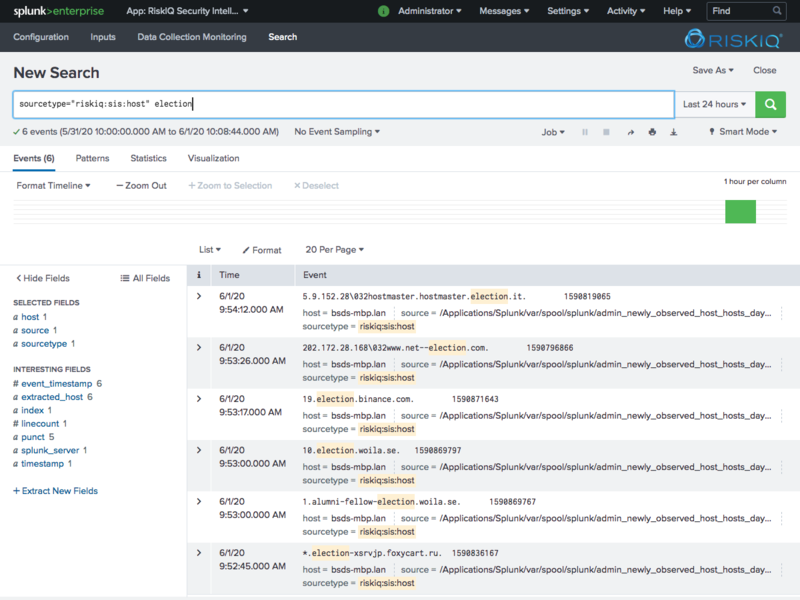Select the green timeline bar
This screenshot has width=800, height=600.
pyautogui.click(x=740, y=212)
